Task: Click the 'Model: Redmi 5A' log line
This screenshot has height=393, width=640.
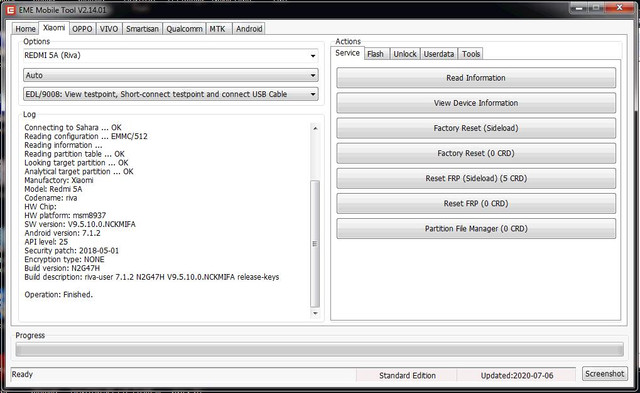Action: 53,189
